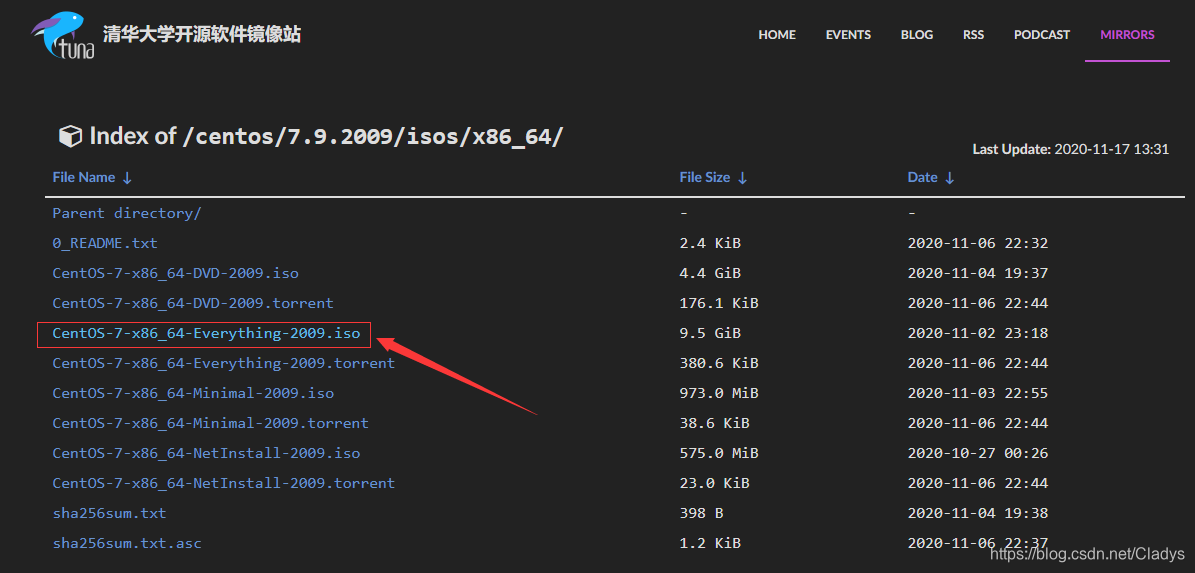Click the date 2020-10-27 00:26

point(978,453)
